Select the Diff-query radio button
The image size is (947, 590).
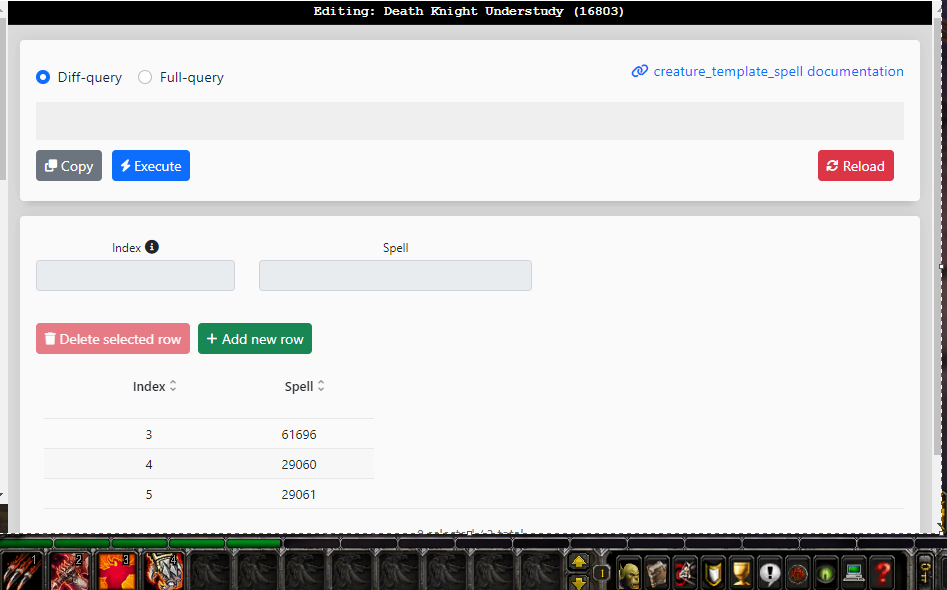pyautogui.click(x=42, y=77)
